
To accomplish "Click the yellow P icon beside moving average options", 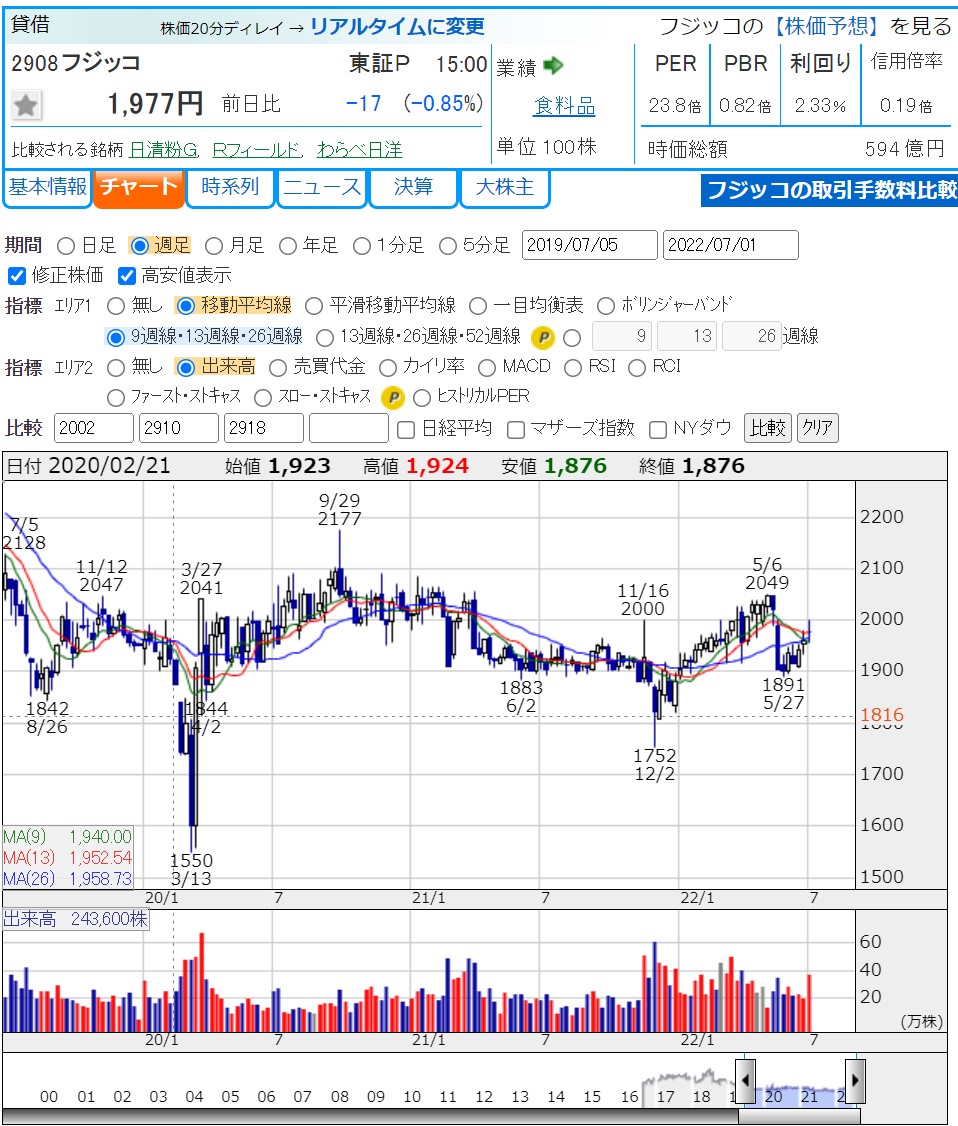I will point(542,337).
